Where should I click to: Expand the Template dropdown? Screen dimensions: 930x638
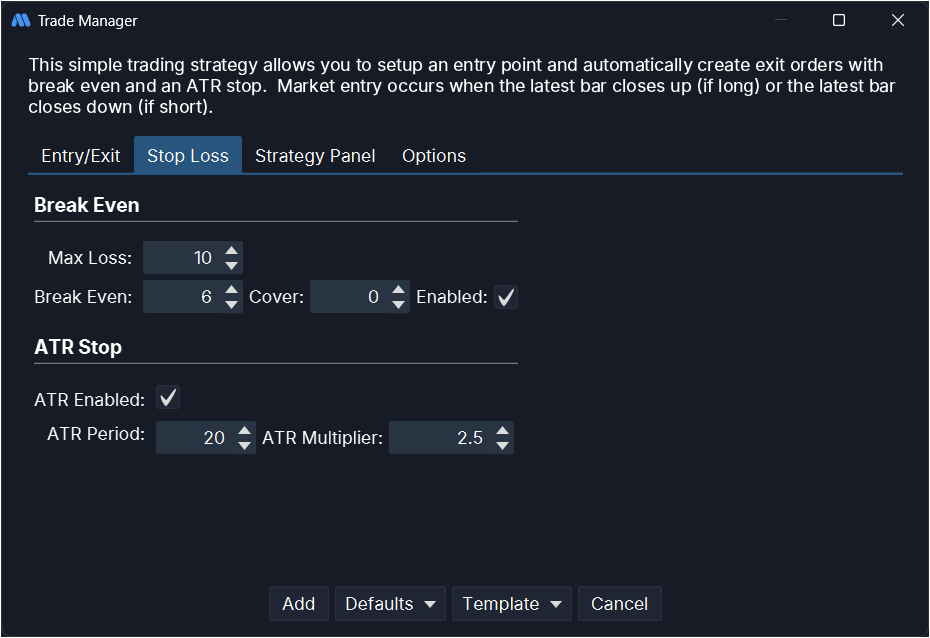[512, 604]
